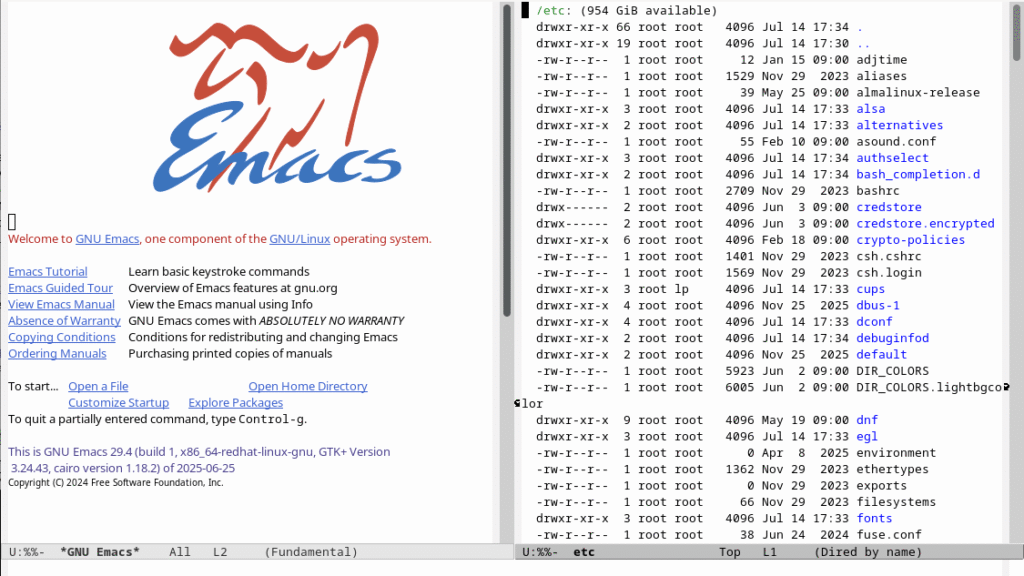This screenshot has width=1024, height=576.
Task: Click the parent directory '..' entry
Action: pos(863,43)
